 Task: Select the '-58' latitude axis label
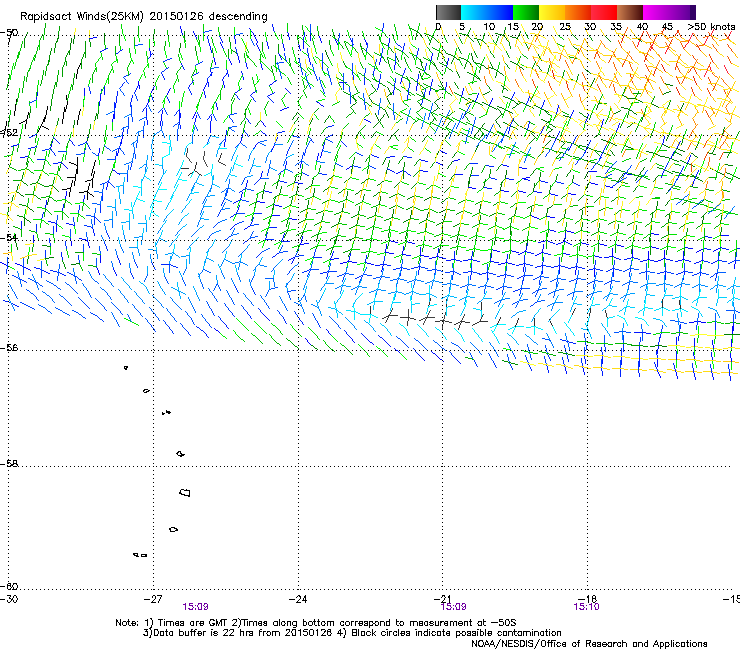coord(9,464)
